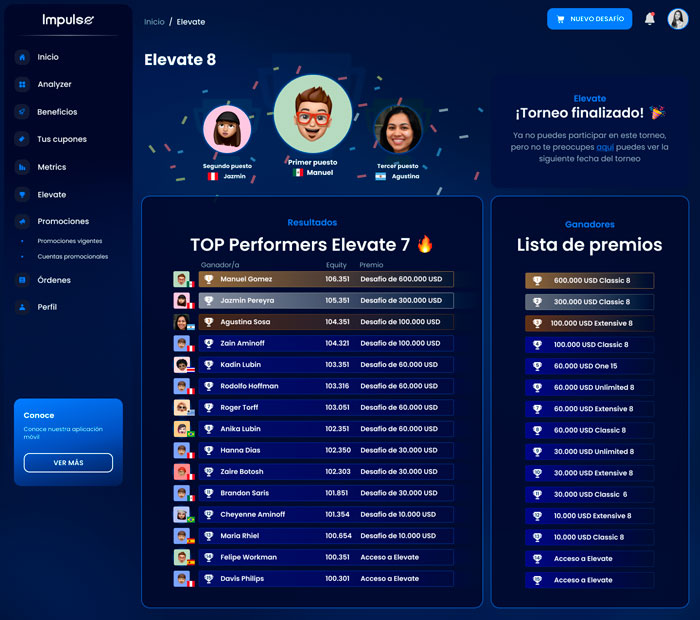Image resolution: width=700 pixels, height=620 pixels.
Task: Click the Beneficios sidebar icon
Action: [22, 112]
